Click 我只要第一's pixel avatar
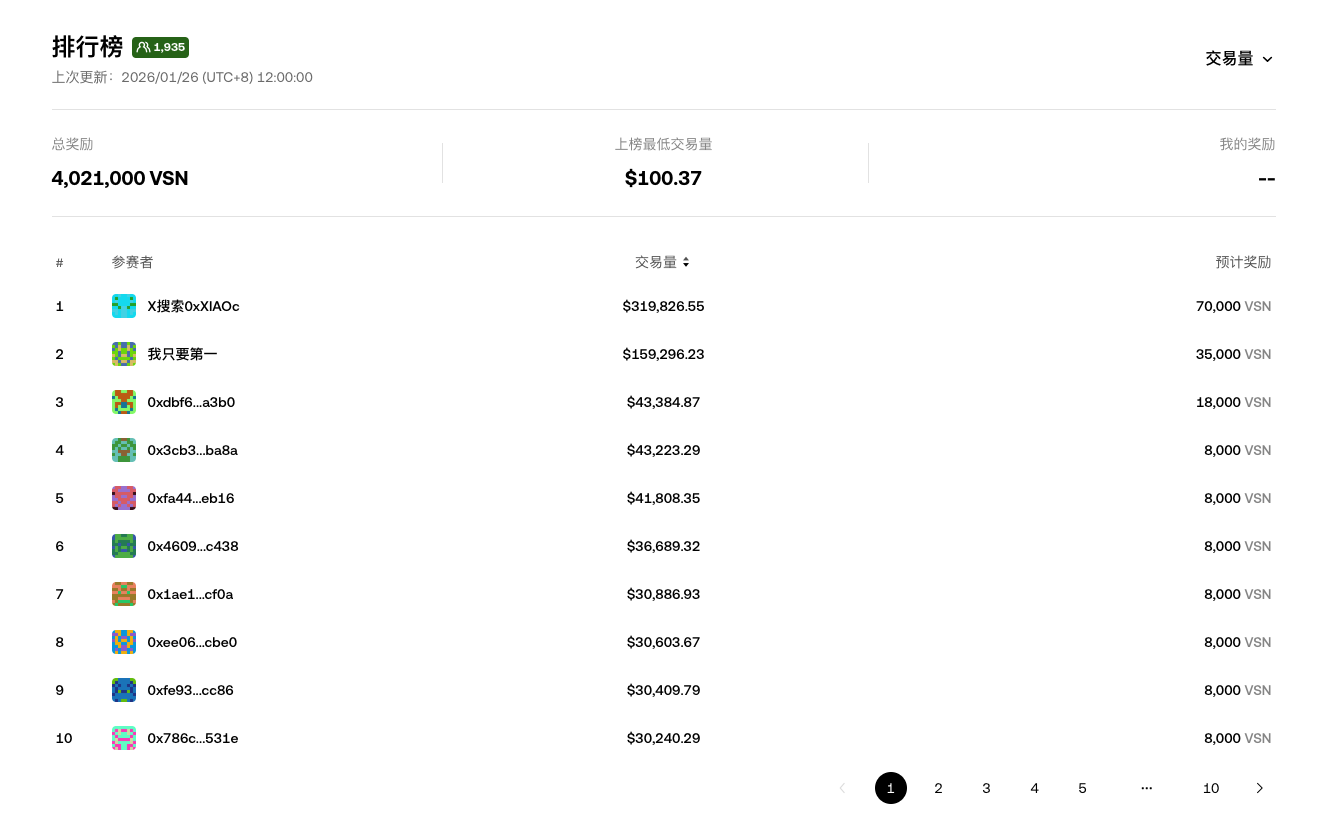This screenshot has height=829, width=1328. (124, 354)
